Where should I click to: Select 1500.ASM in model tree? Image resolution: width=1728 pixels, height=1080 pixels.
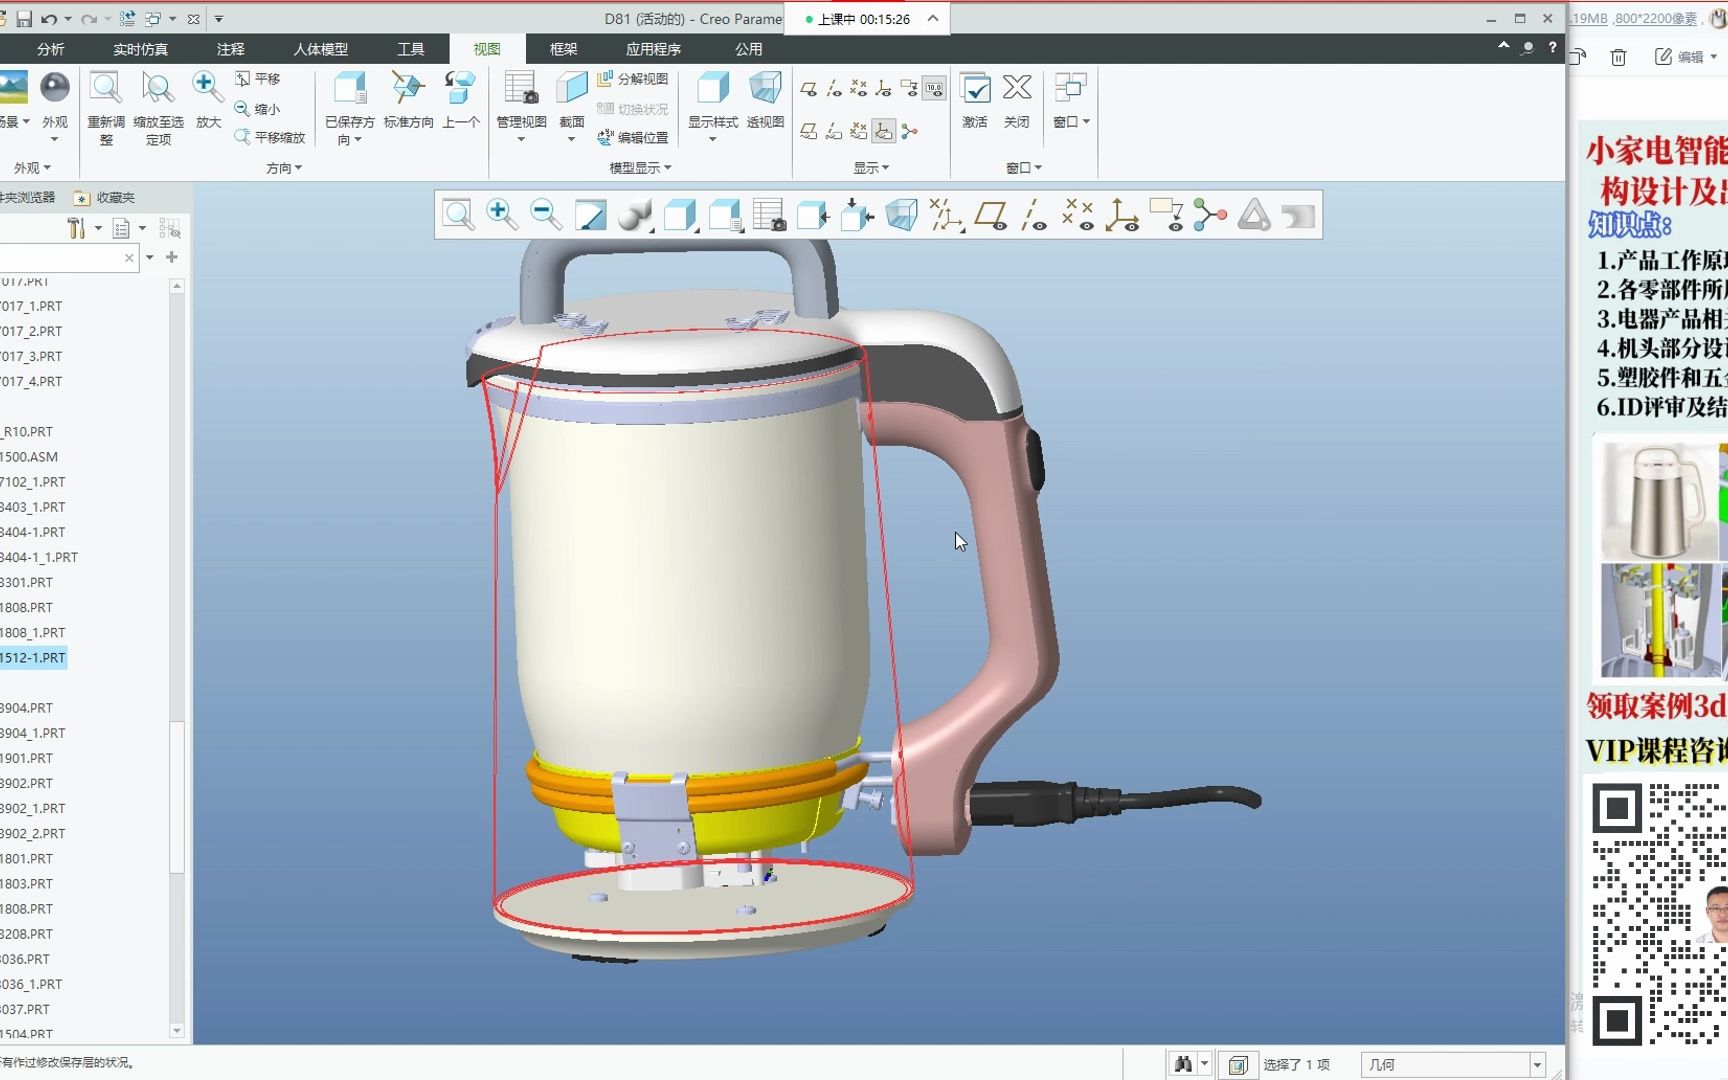(29, 456)
